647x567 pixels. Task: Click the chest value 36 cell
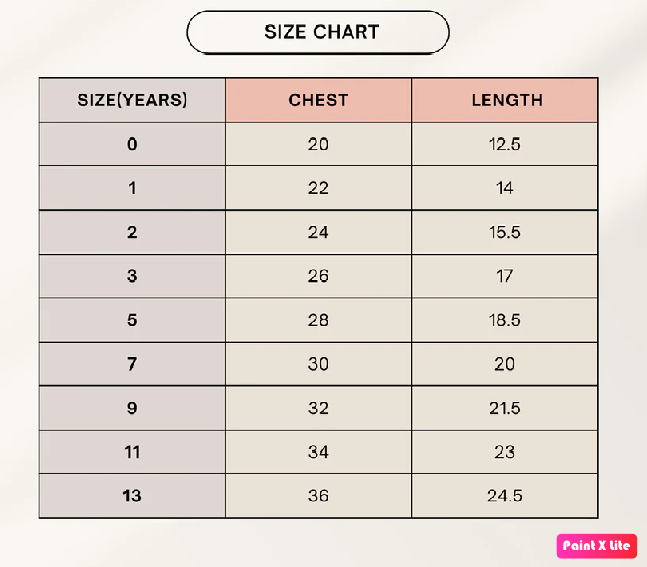pyautogui.click(x=318, y=496)
